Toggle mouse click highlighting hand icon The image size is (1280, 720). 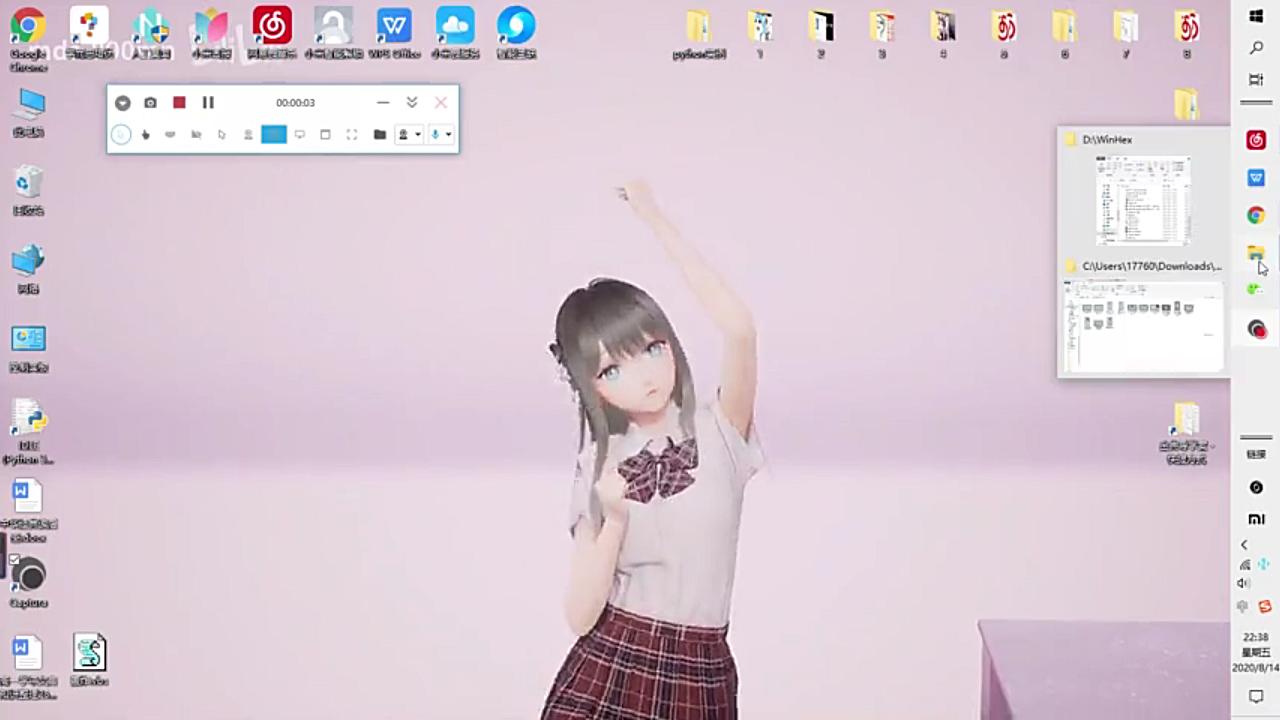146,134
